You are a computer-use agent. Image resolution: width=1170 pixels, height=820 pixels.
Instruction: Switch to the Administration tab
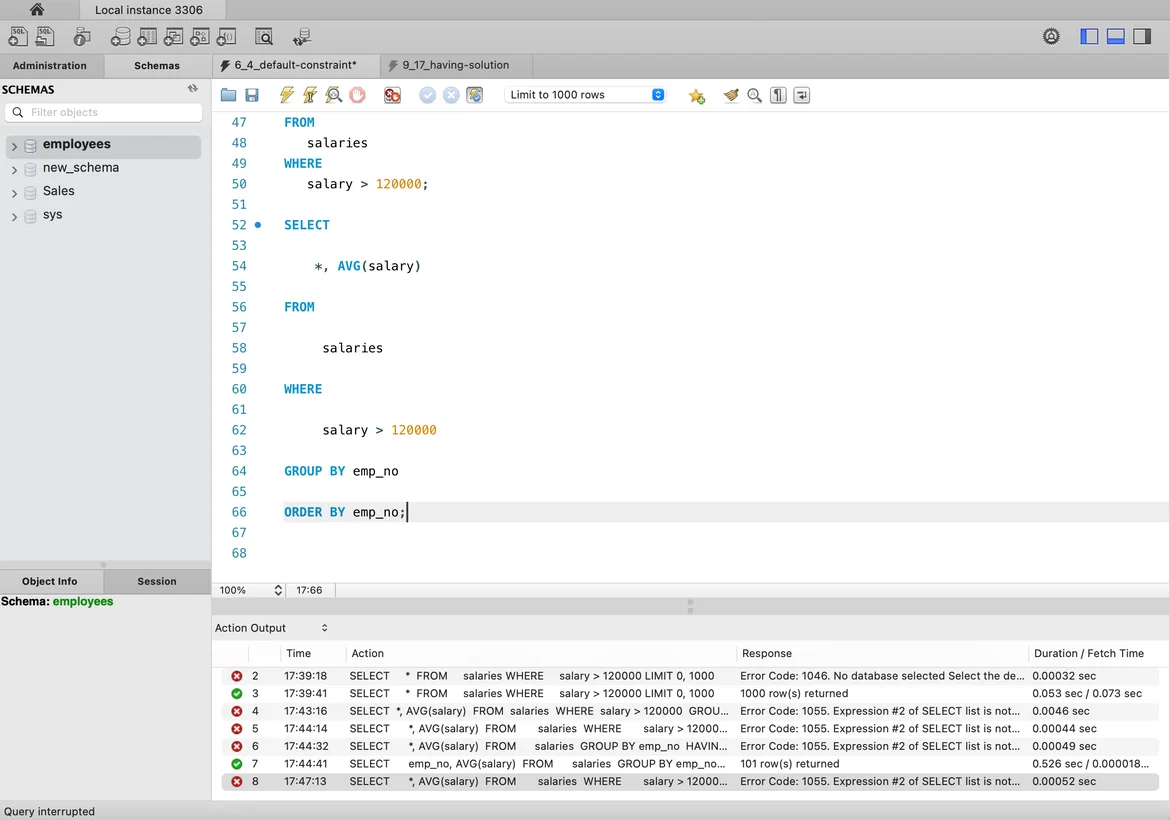point(50,66)
